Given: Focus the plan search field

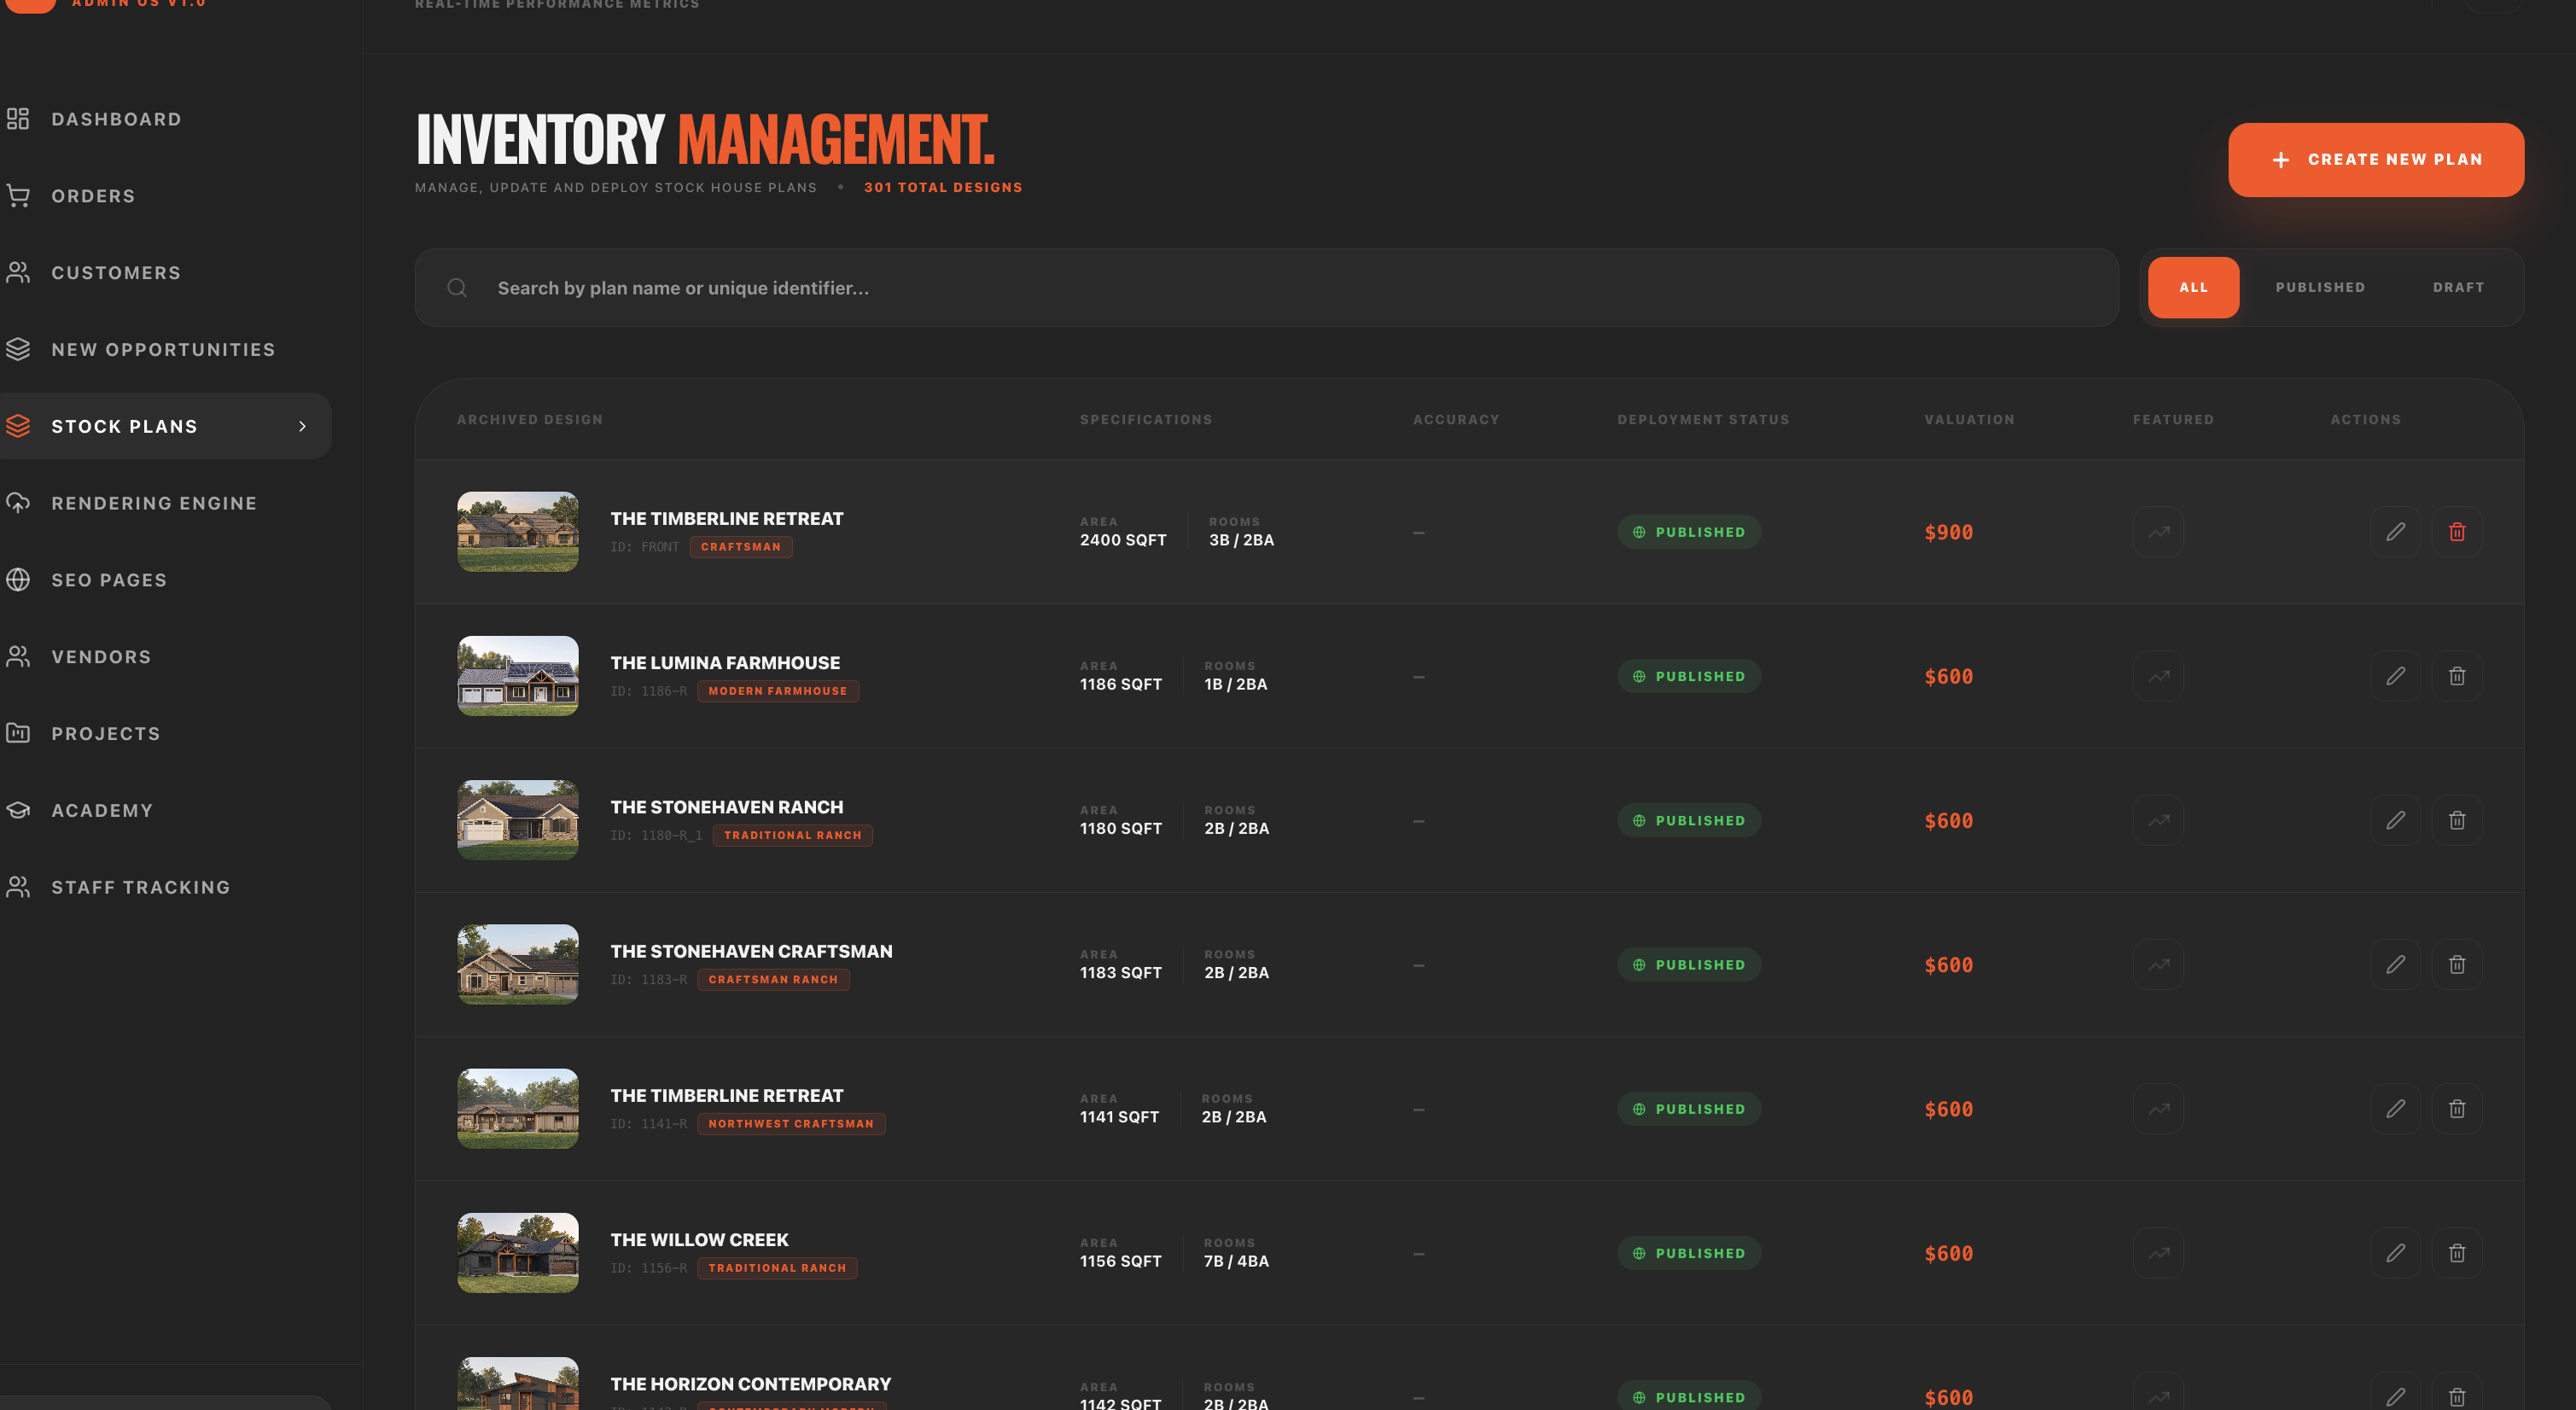Looking at the screenshot, I should tap(1266, 288).
